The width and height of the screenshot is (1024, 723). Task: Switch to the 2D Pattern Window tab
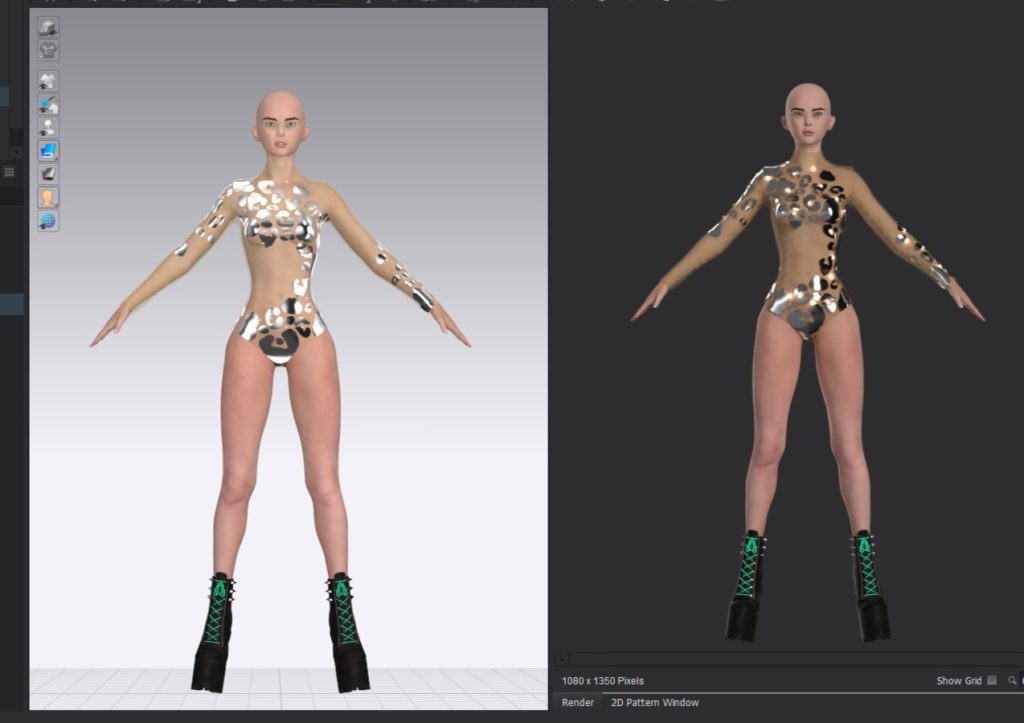pyautogui.click(x=654, y=703)
